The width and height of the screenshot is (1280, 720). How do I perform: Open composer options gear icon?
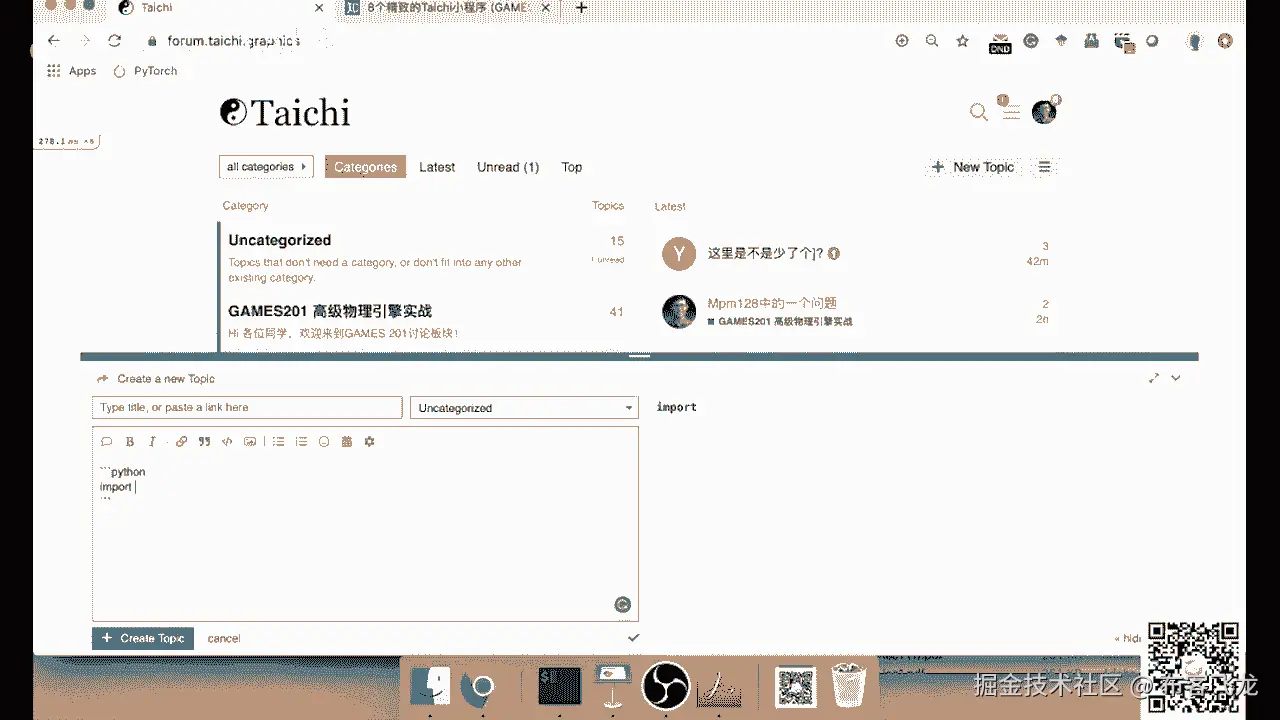[370, 441]
